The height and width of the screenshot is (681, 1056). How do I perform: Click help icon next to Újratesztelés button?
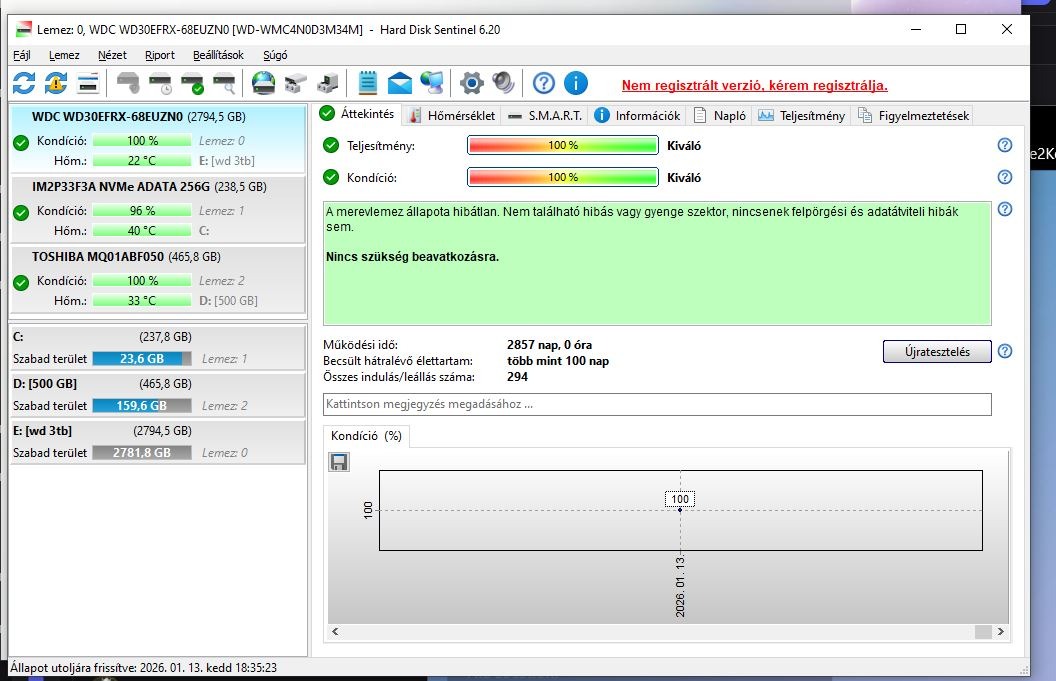1005,351
